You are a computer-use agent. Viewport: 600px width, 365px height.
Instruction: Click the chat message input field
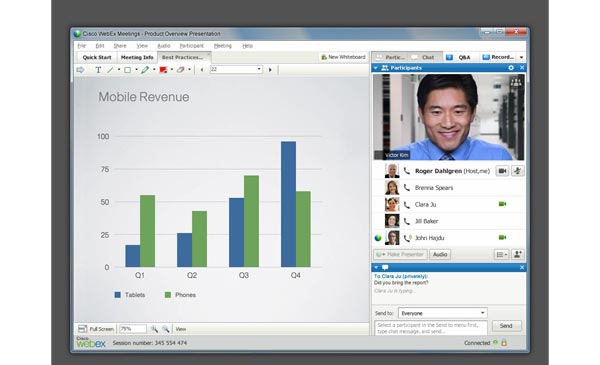[431, 328]
